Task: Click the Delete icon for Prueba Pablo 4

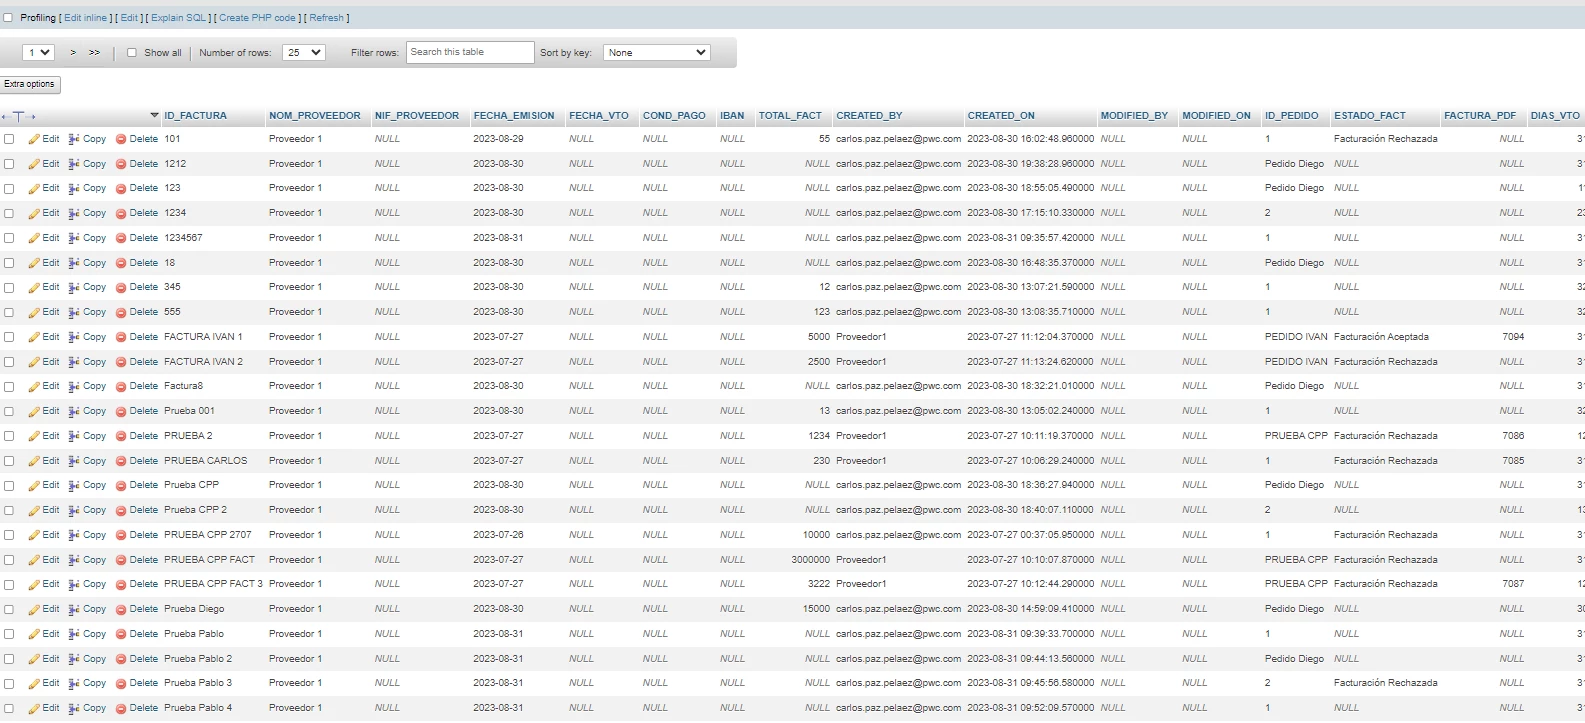Action: pos(121,708)
